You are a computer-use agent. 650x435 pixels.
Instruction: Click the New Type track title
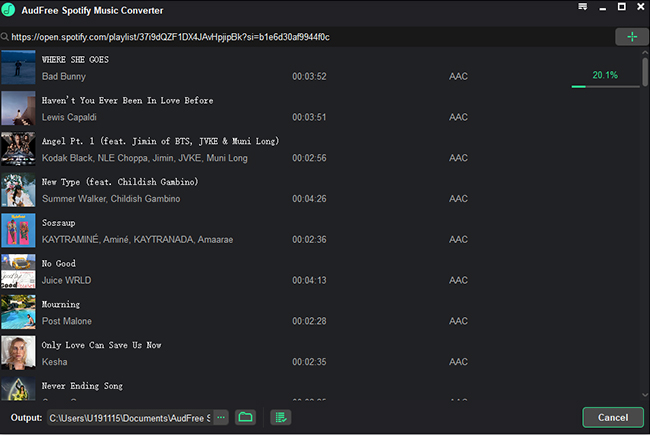[120, 182]
